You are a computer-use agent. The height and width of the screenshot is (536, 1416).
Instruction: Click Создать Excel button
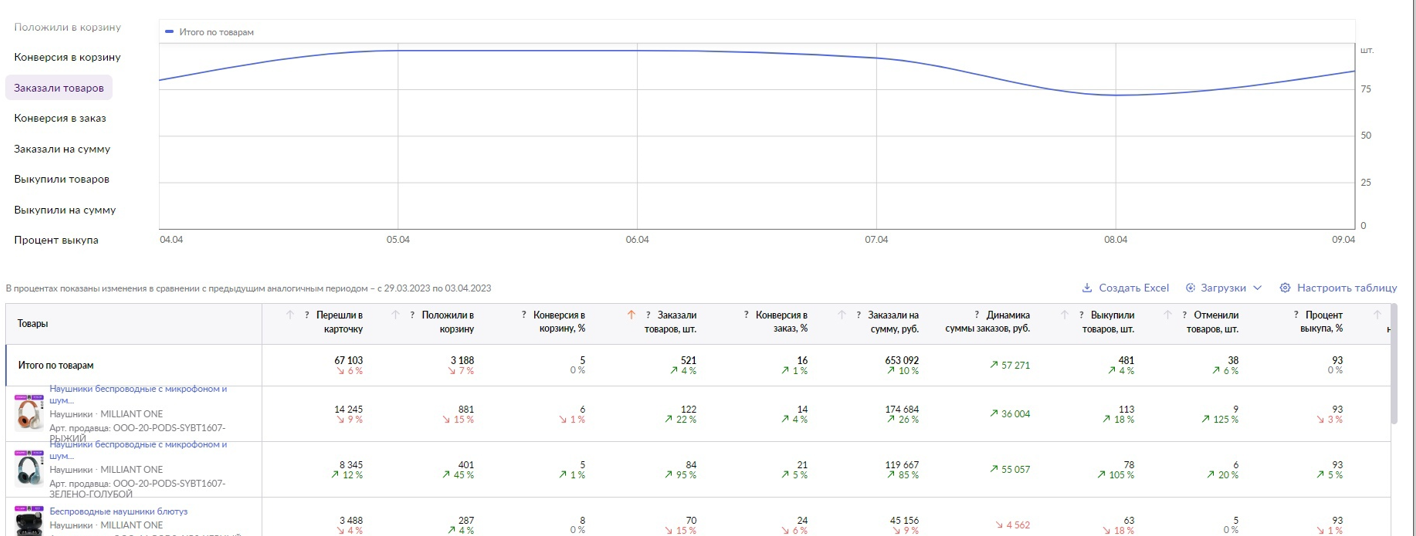point(1125,288)
